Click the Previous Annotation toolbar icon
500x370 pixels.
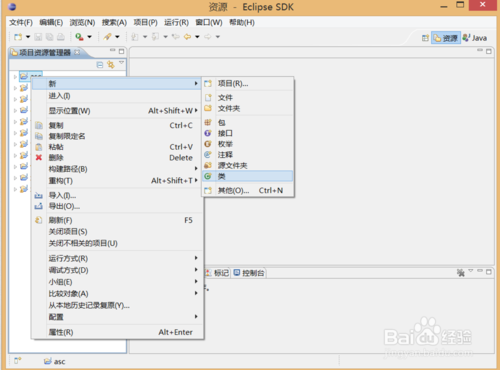coord(155,37)
